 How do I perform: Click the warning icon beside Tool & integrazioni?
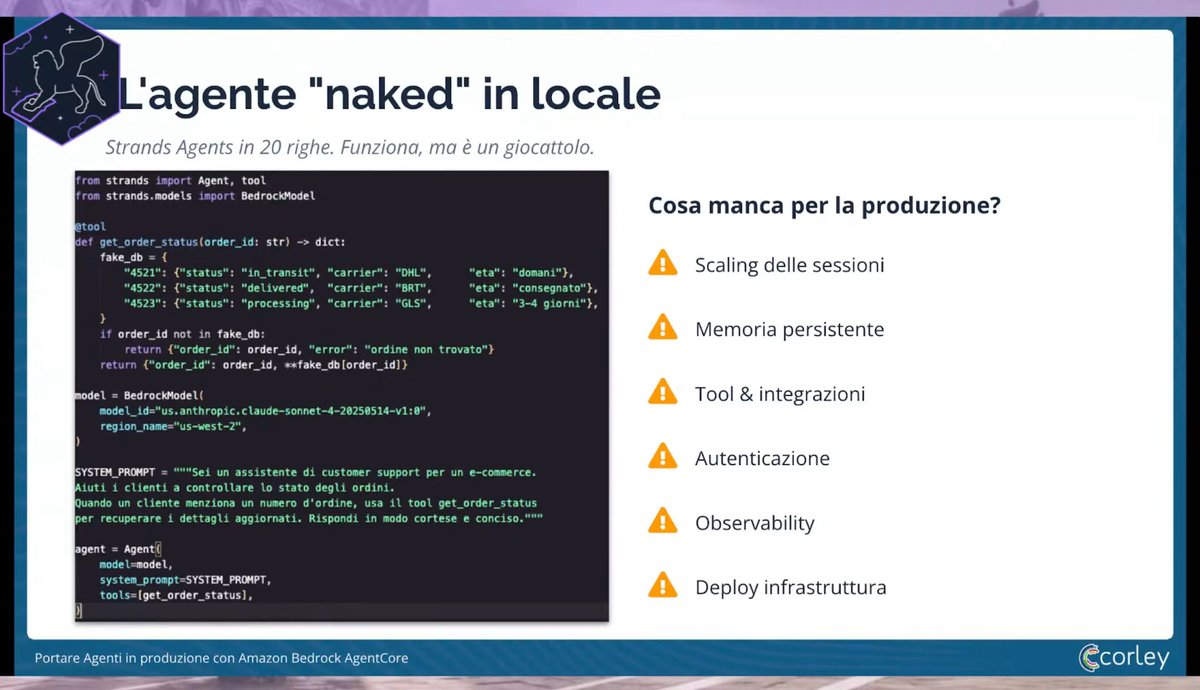662,393
